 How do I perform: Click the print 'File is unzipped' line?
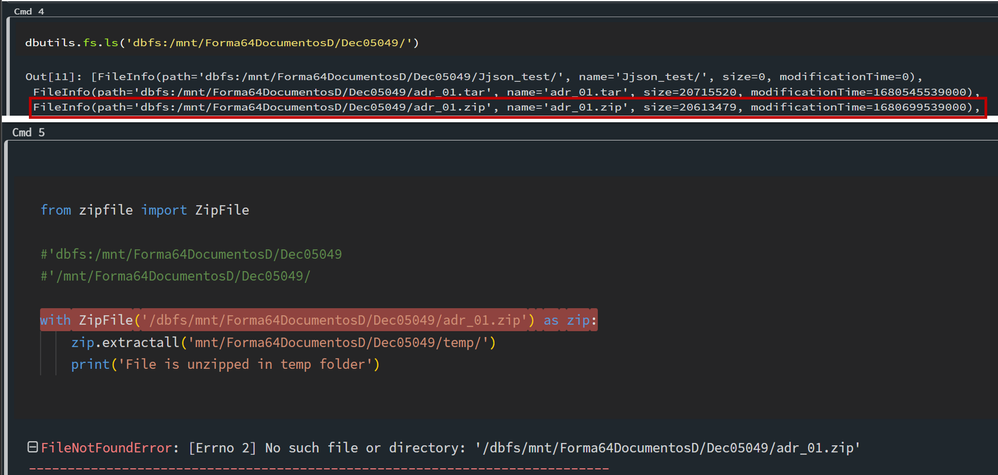pyautogui.click(x=226, y=364)
